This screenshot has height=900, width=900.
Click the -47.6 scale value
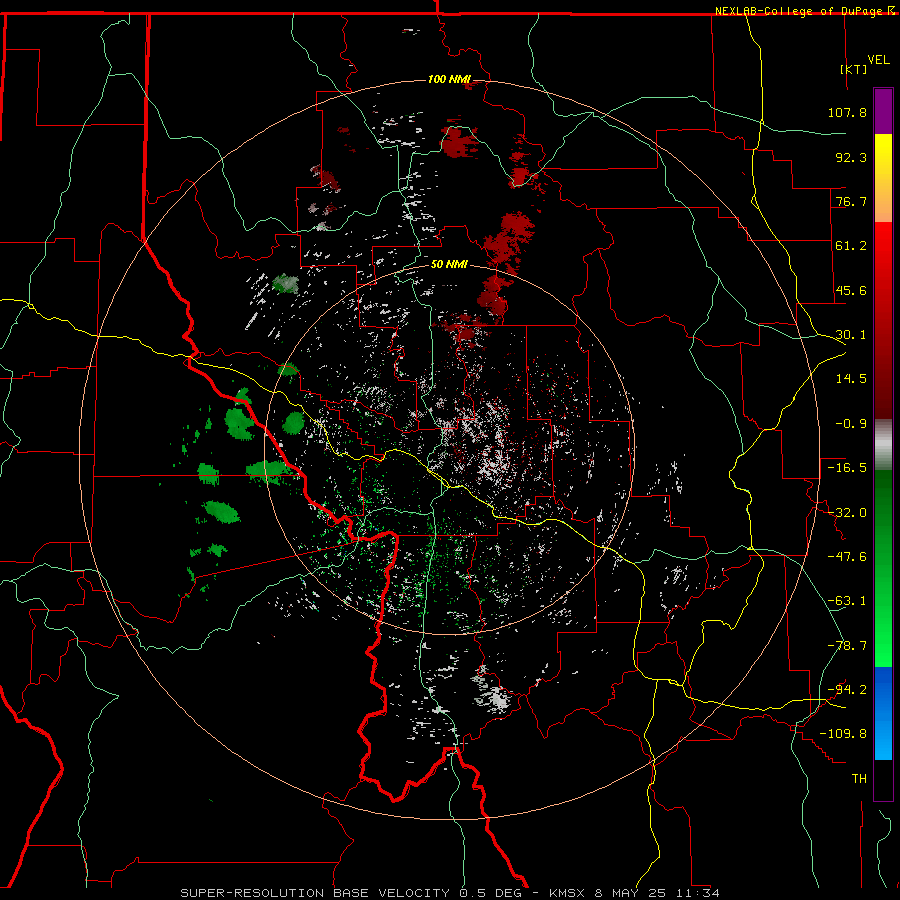tap(847, 557)
